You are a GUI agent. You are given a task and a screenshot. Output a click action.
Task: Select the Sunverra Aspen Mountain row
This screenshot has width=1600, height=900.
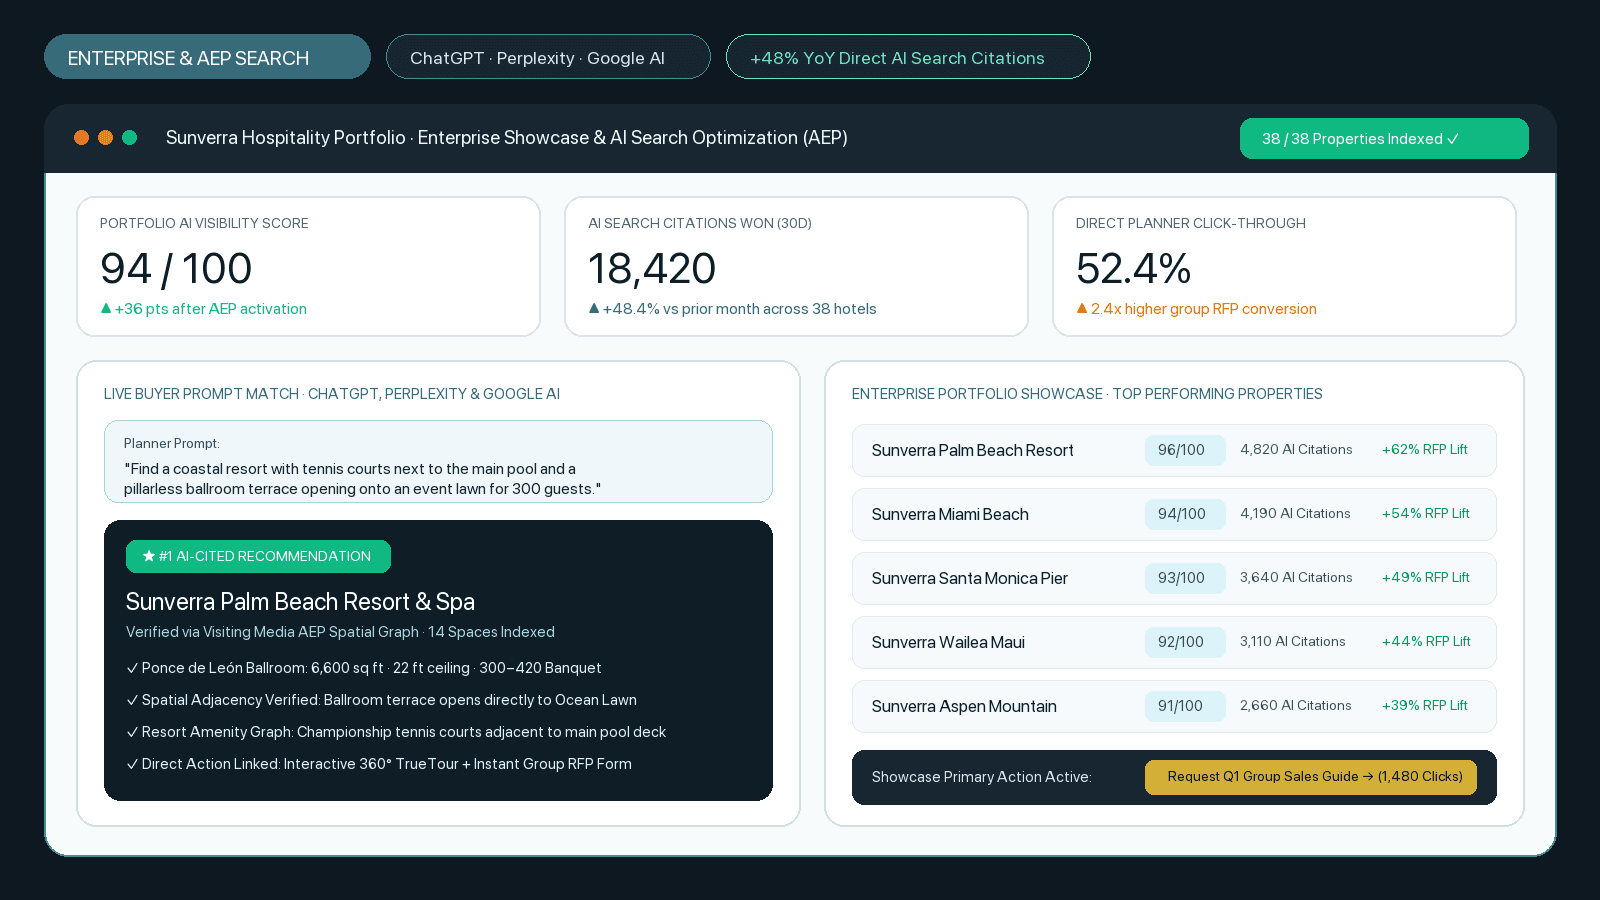(x=1174, y=706)
